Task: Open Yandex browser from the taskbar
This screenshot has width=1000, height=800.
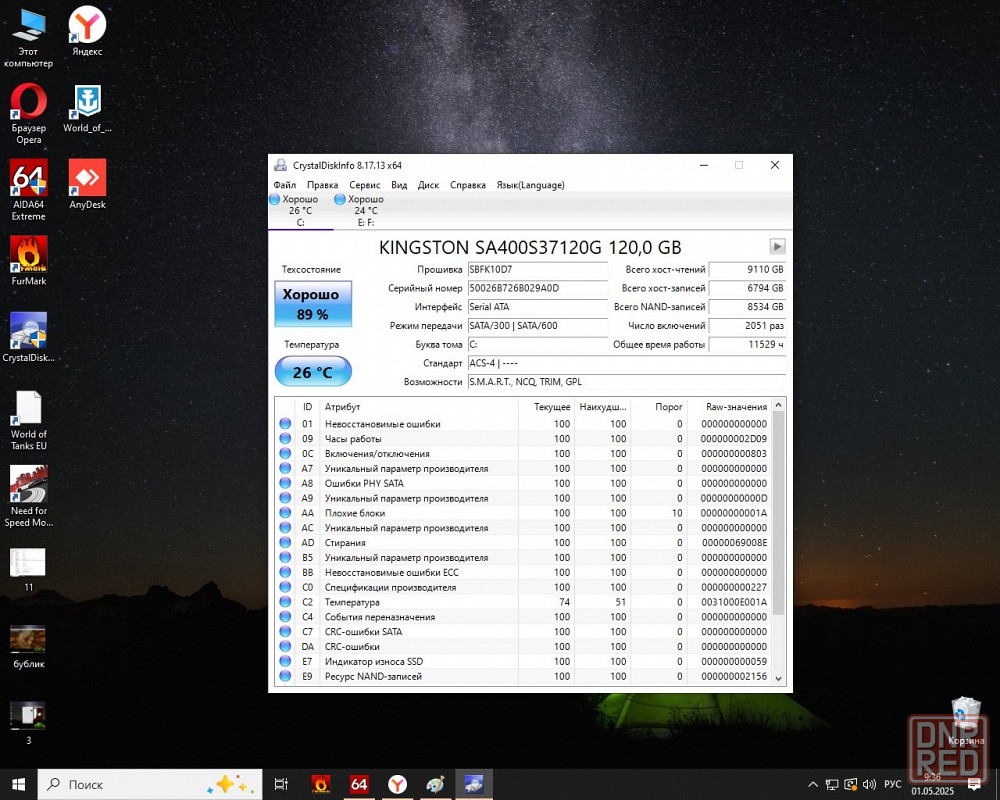Action: 397,784
